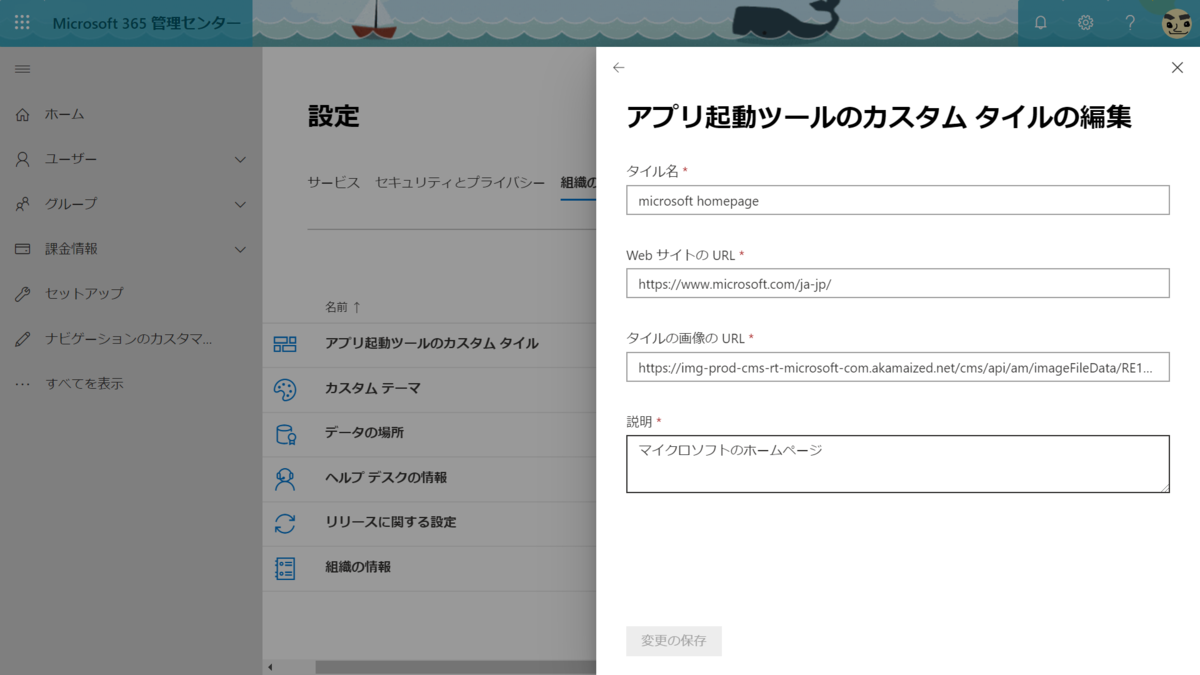Open the settings gear in header

[1086, 22]
